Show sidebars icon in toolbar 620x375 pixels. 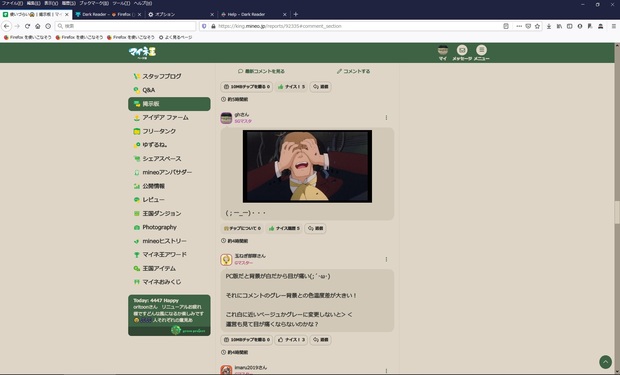(x=569, y=26)
